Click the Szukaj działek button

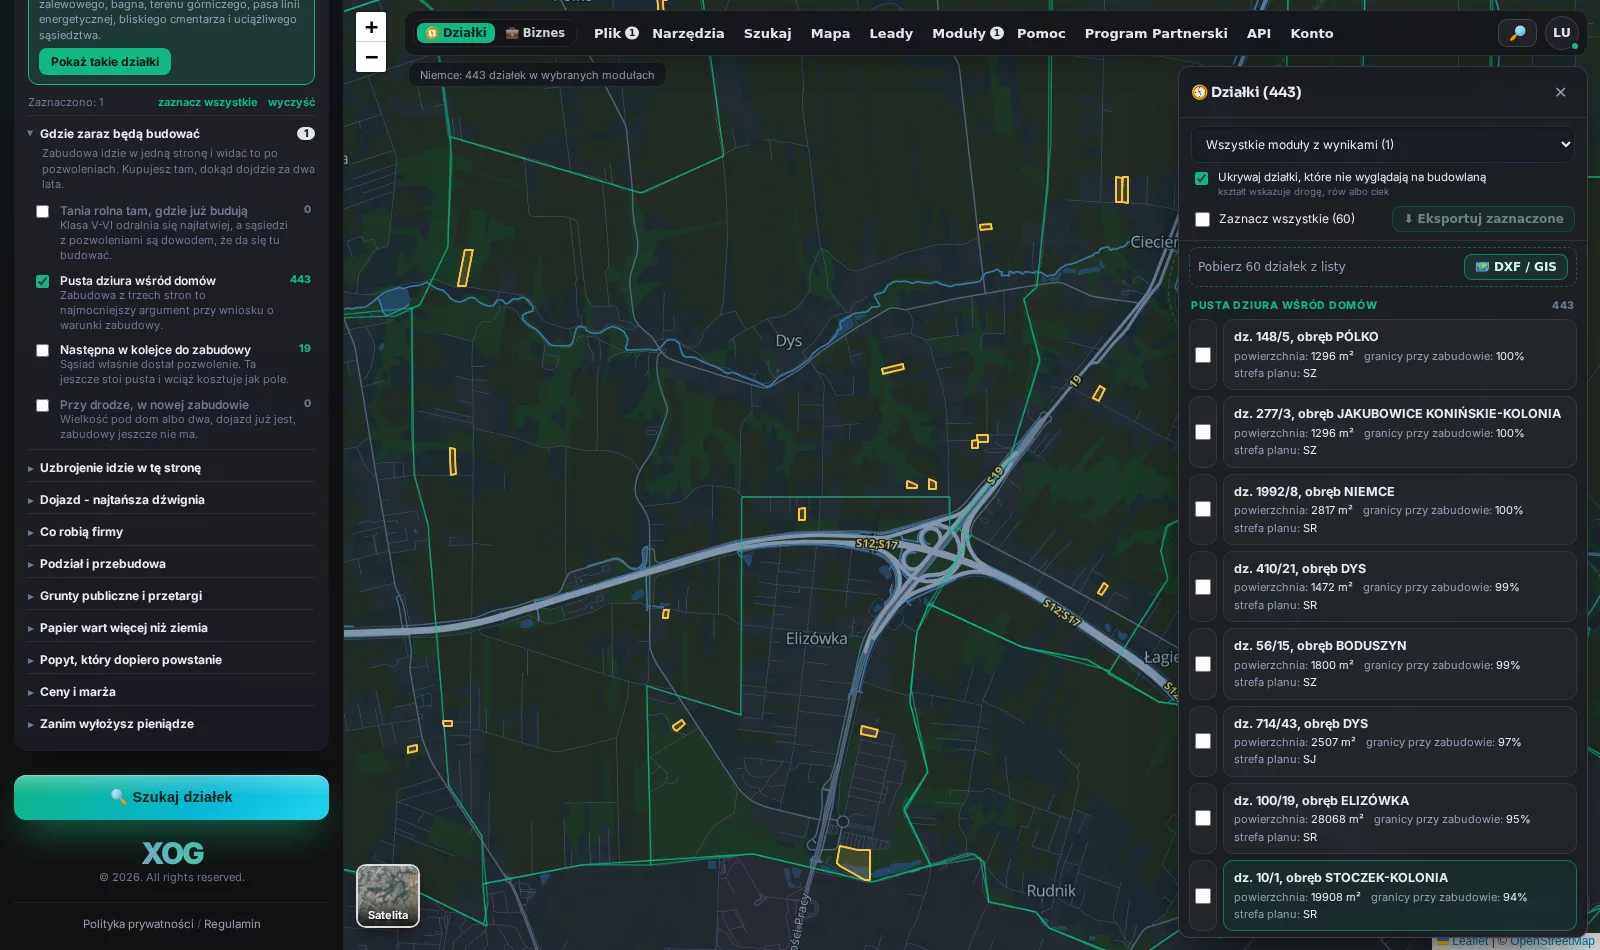(x=171, y=797)
